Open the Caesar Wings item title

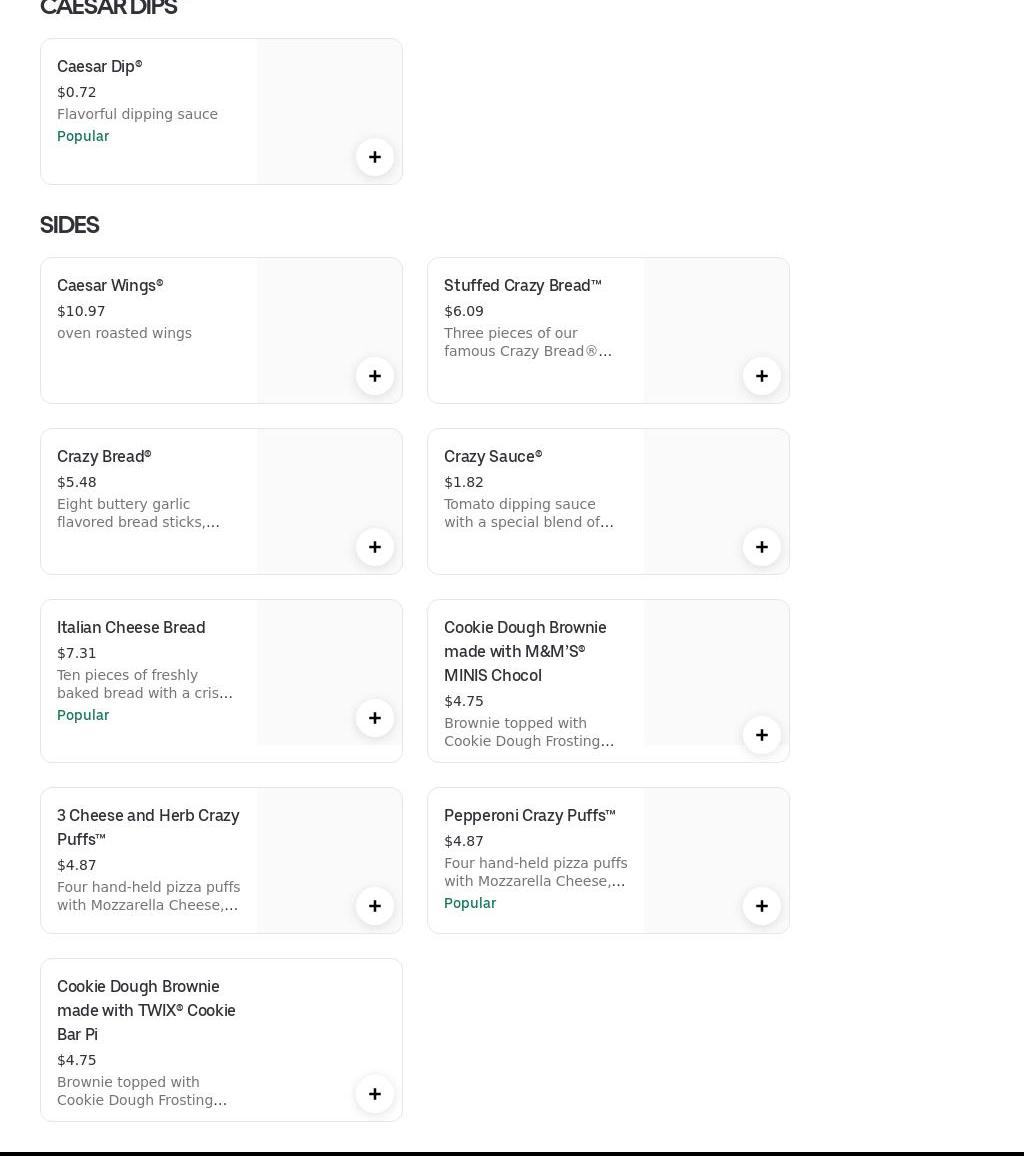[110, 285]
